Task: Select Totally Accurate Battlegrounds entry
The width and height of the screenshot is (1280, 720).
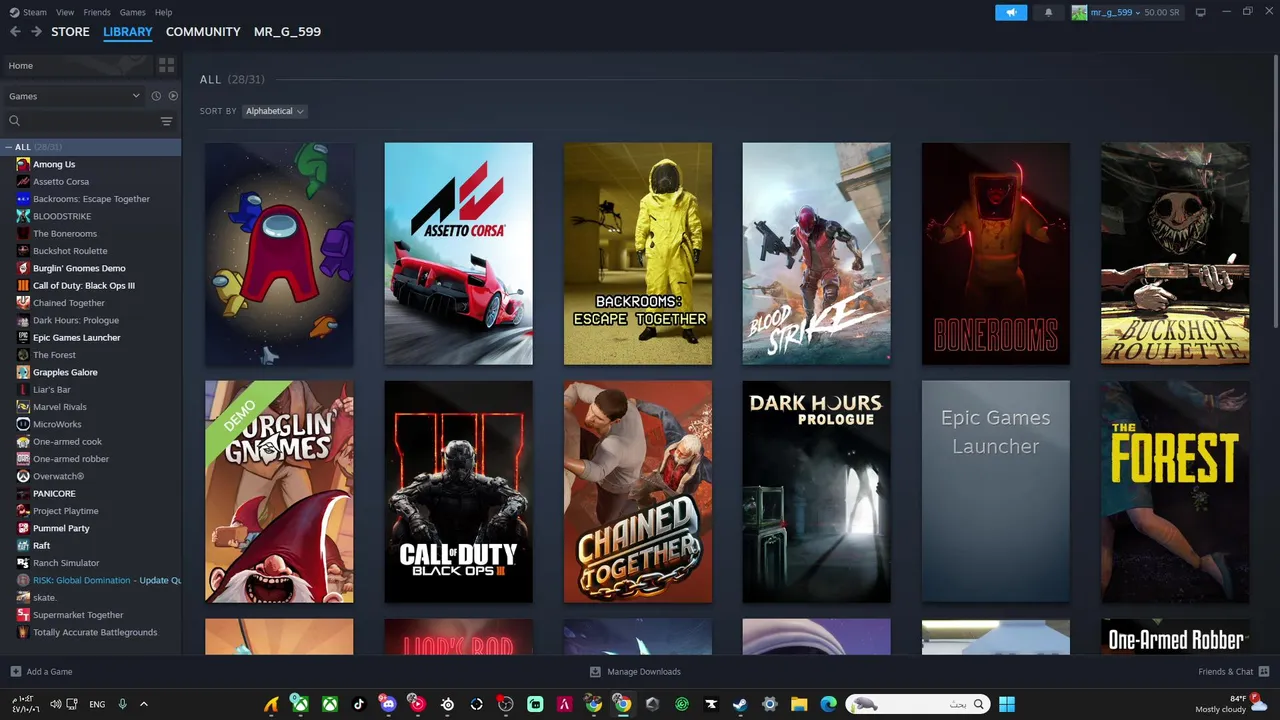Action: pyautogui.click(x=91, y=632)
